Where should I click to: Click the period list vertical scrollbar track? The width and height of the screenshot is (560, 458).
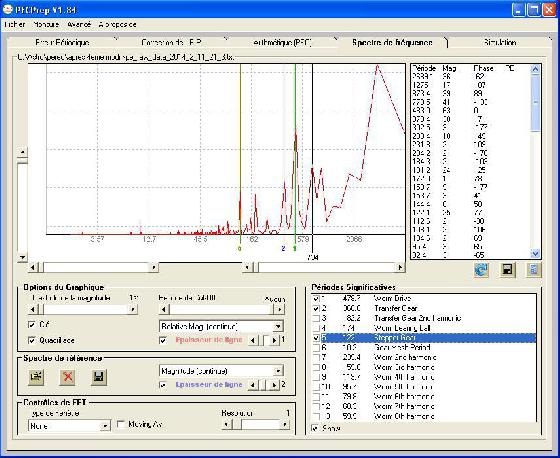[x=535, y=189]
